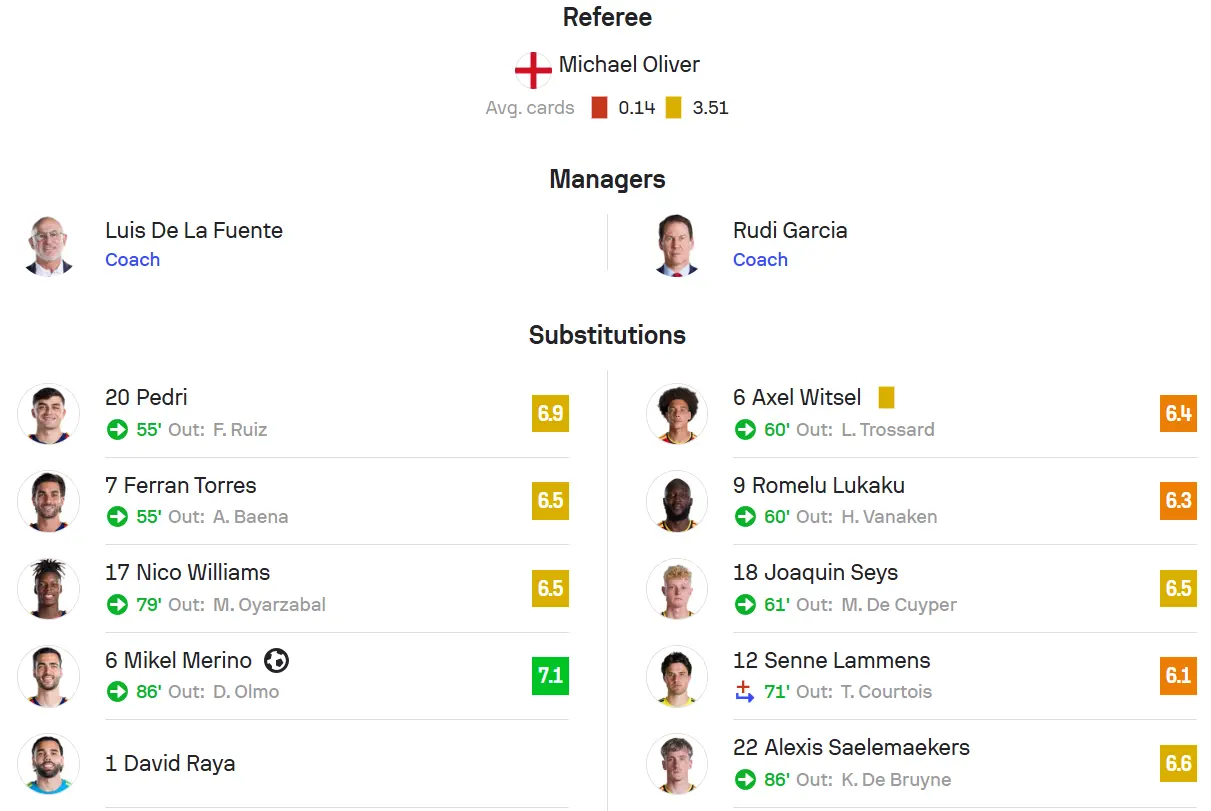The width and height of the screenshot is (1211, 811).
Task: Click the injury substitution icon for Senne Lammens
Action: point(745,691)
